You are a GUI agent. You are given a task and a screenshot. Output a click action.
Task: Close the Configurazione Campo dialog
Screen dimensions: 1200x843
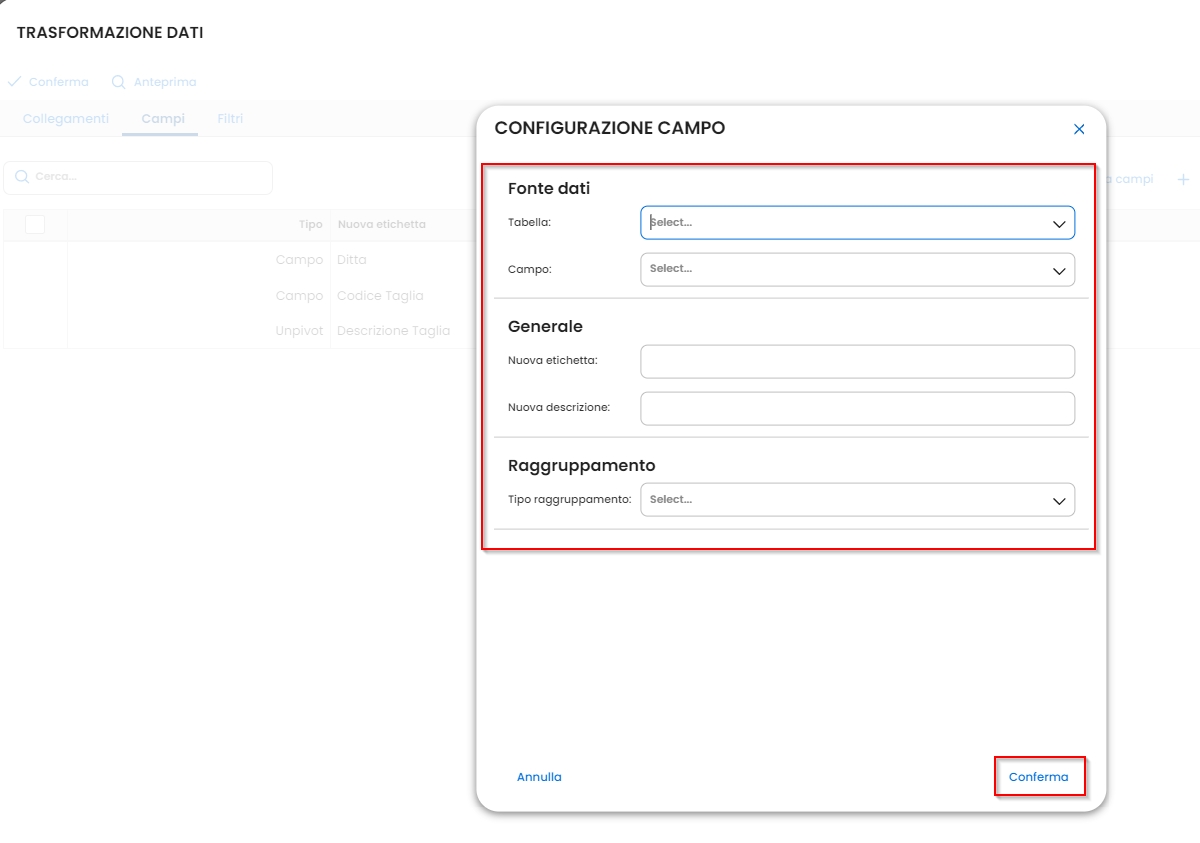pos(1079,129)
